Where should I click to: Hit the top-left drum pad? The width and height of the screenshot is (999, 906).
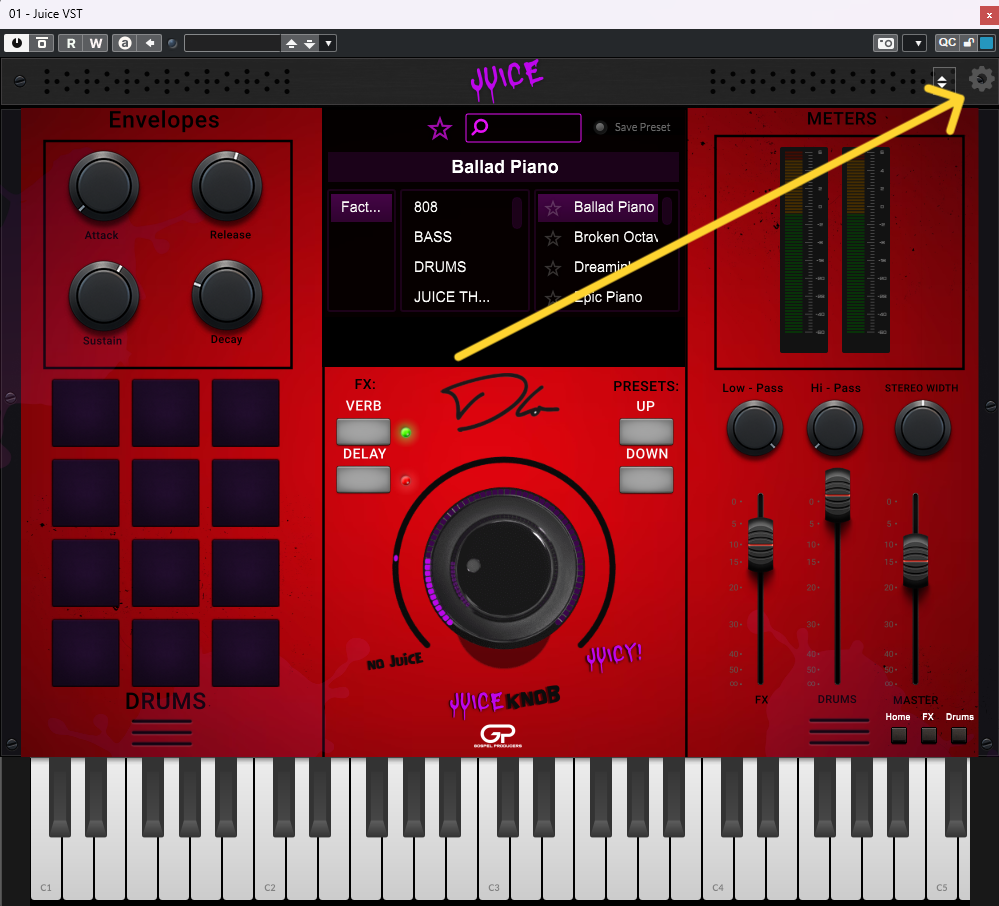pyautogui.click(x=85, y=413)
